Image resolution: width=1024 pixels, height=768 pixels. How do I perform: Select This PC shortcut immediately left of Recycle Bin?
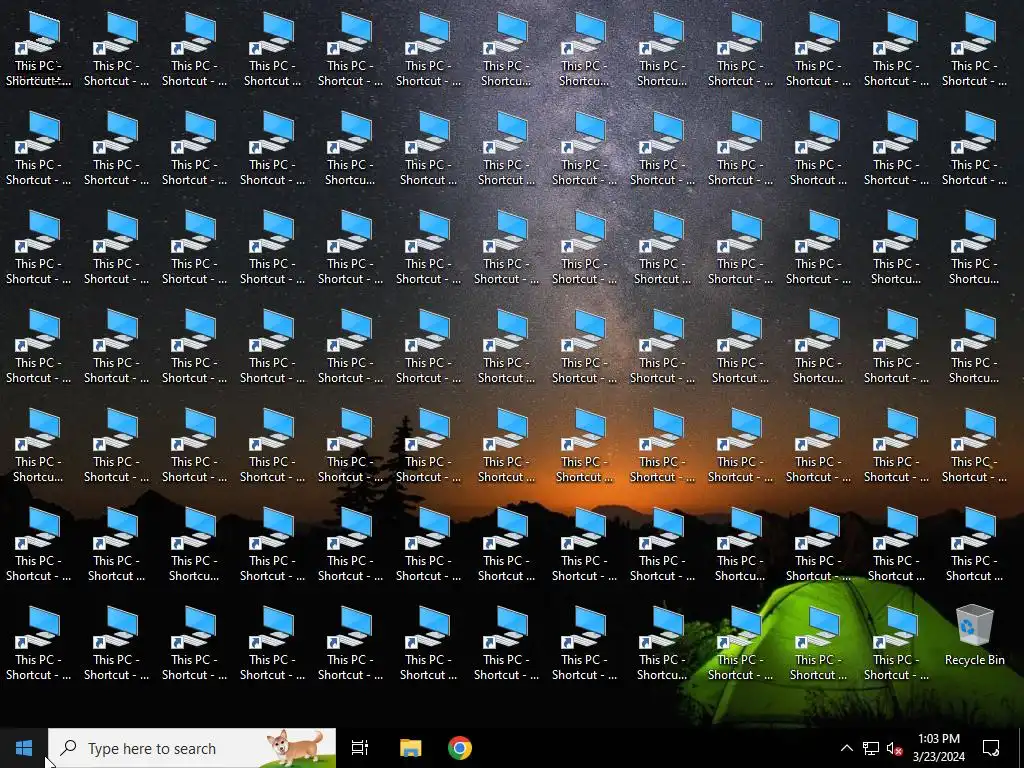896,643
